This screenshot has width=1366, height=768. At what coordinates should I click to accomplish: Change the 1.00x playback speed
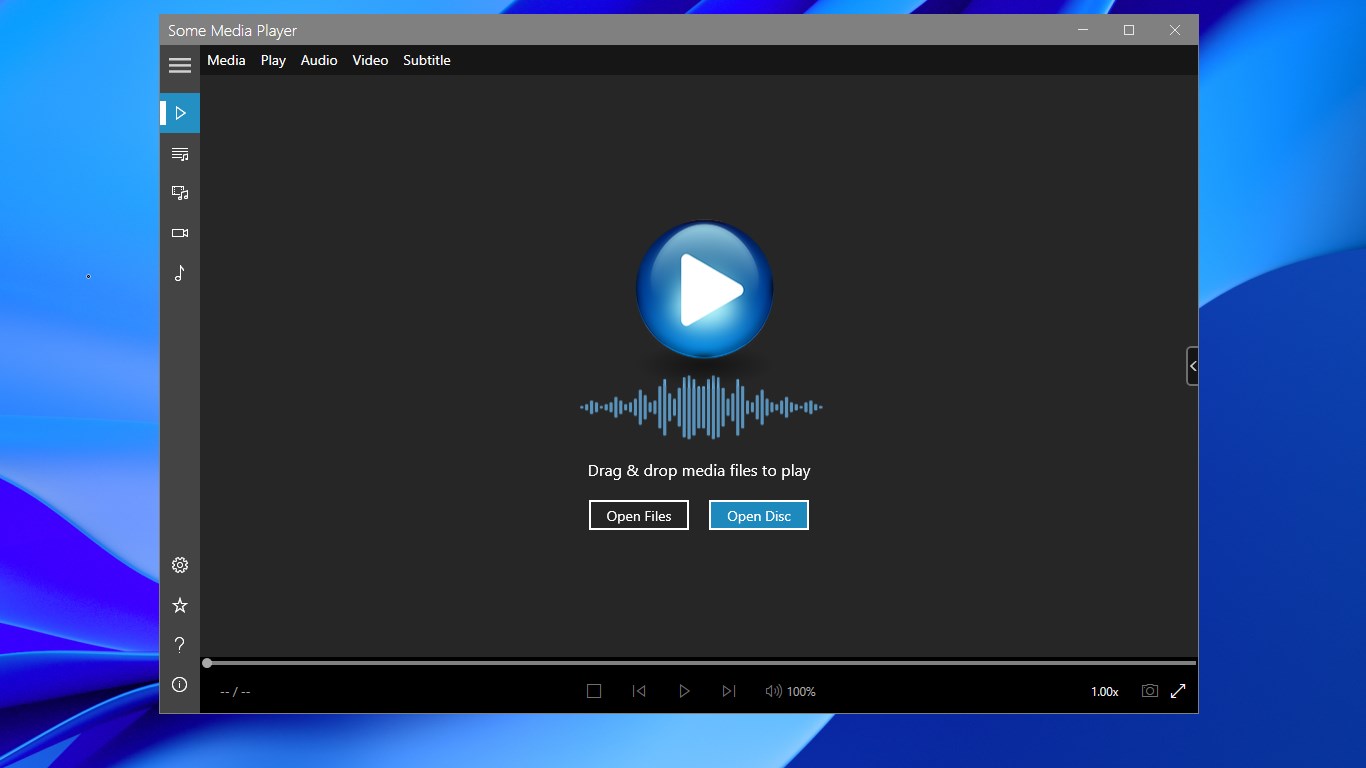(1105, 692)
